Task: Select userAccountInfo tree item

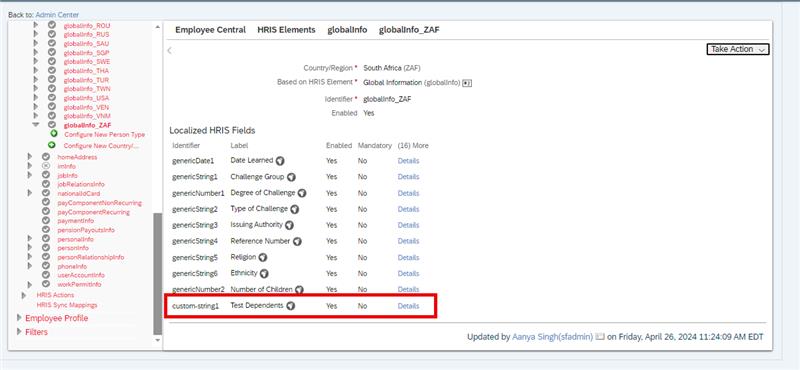Action: (81, 275)
